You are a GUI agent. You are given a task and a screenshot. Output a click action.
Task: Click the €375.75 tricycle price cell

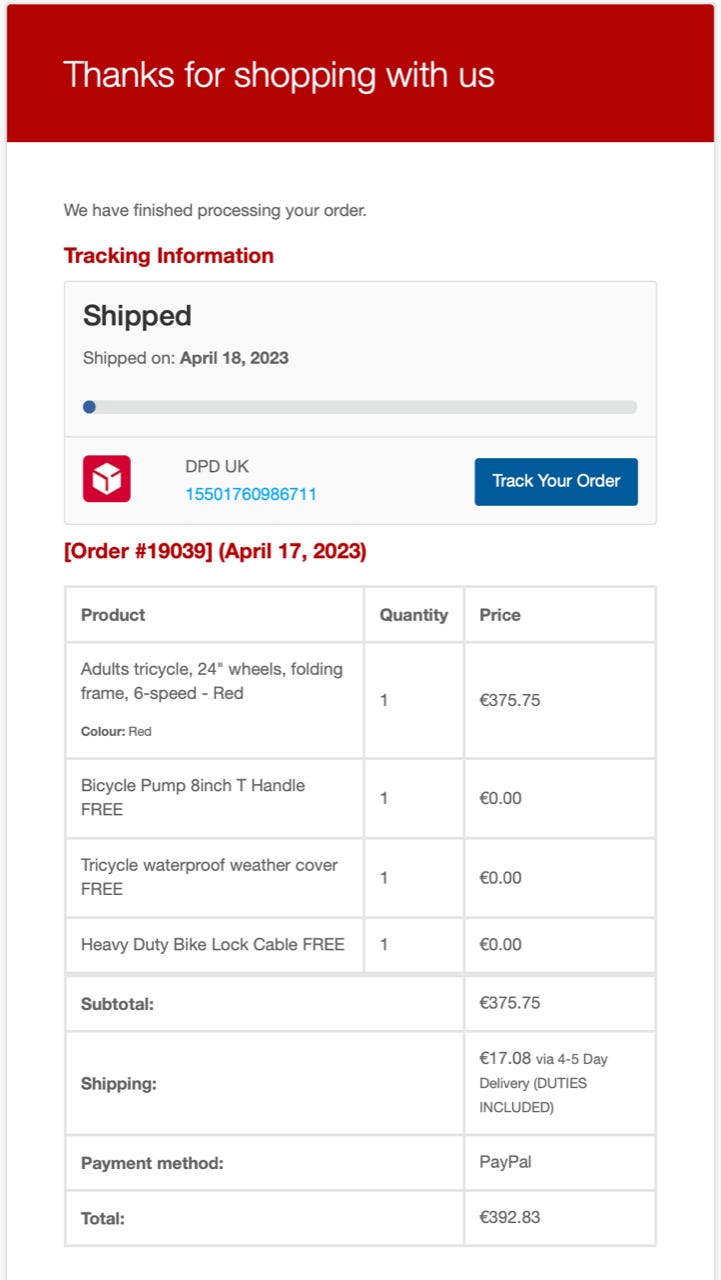click(x=510, y=700)
